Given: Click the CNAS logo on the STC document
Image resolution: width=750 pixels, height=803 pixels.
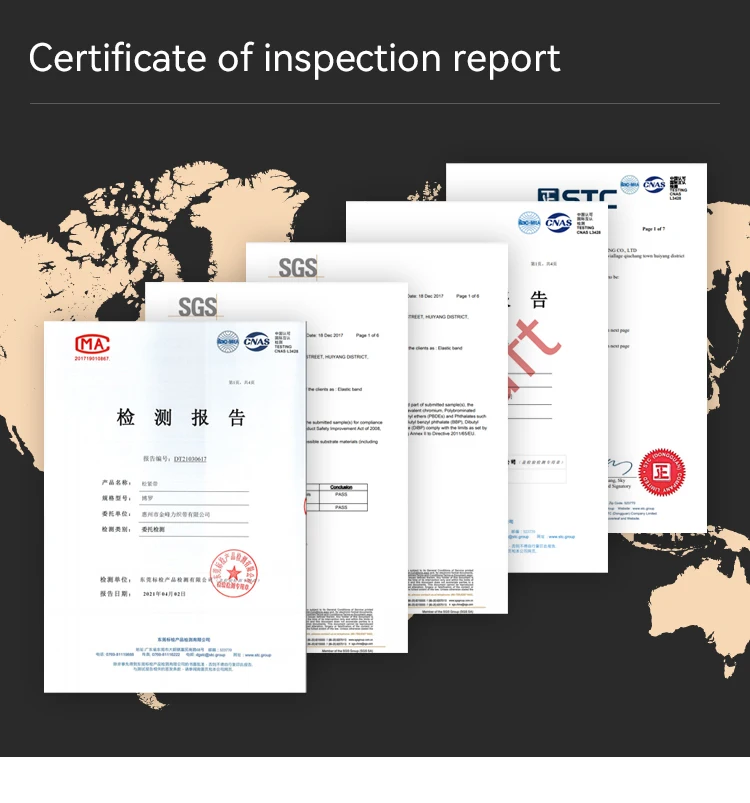Looking at the screenshot, I should (654, 184).
